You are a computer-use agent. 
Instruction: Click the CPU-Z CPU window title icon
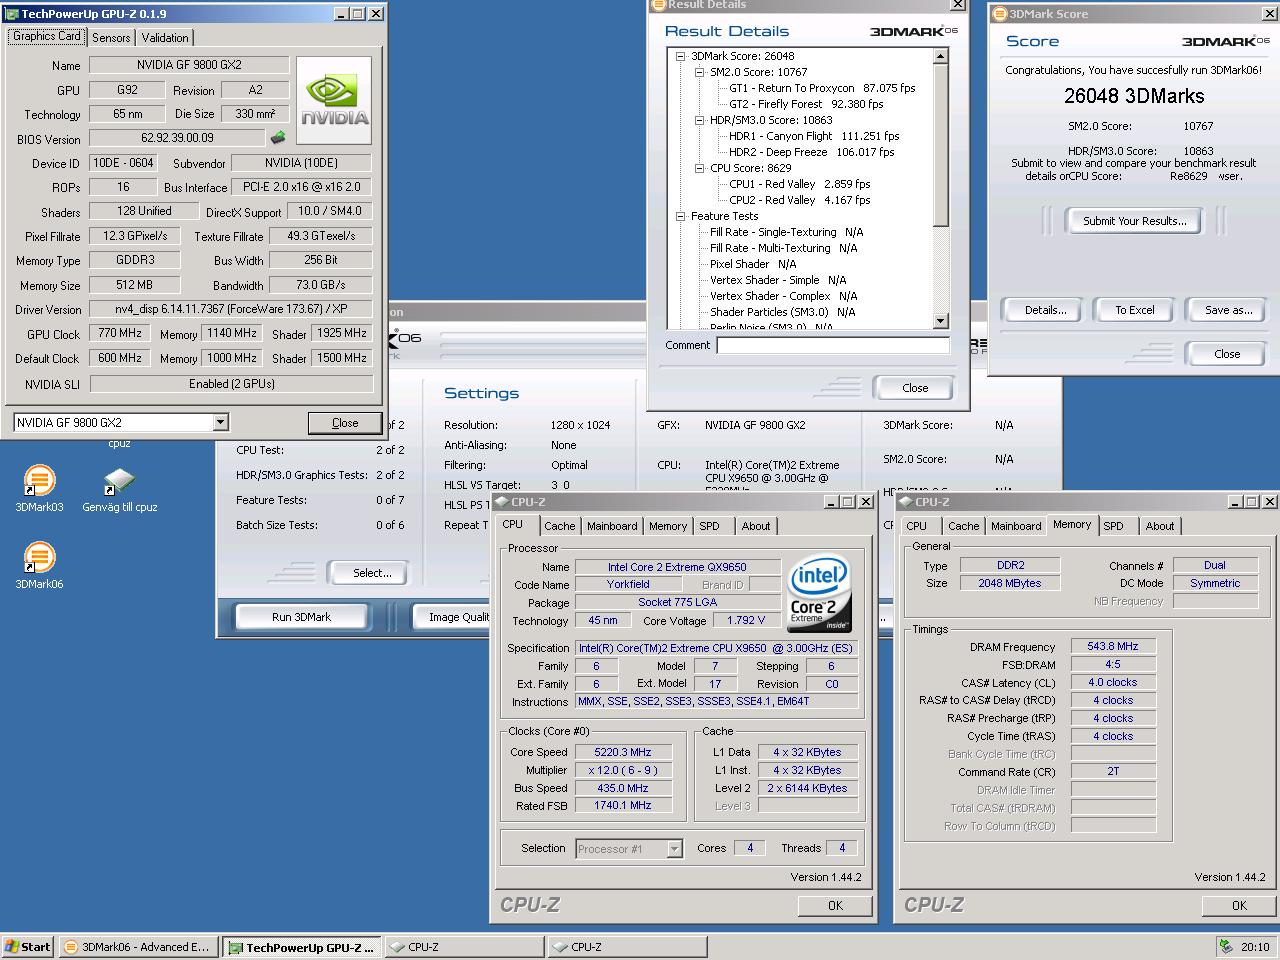click(x=502, y=502)
